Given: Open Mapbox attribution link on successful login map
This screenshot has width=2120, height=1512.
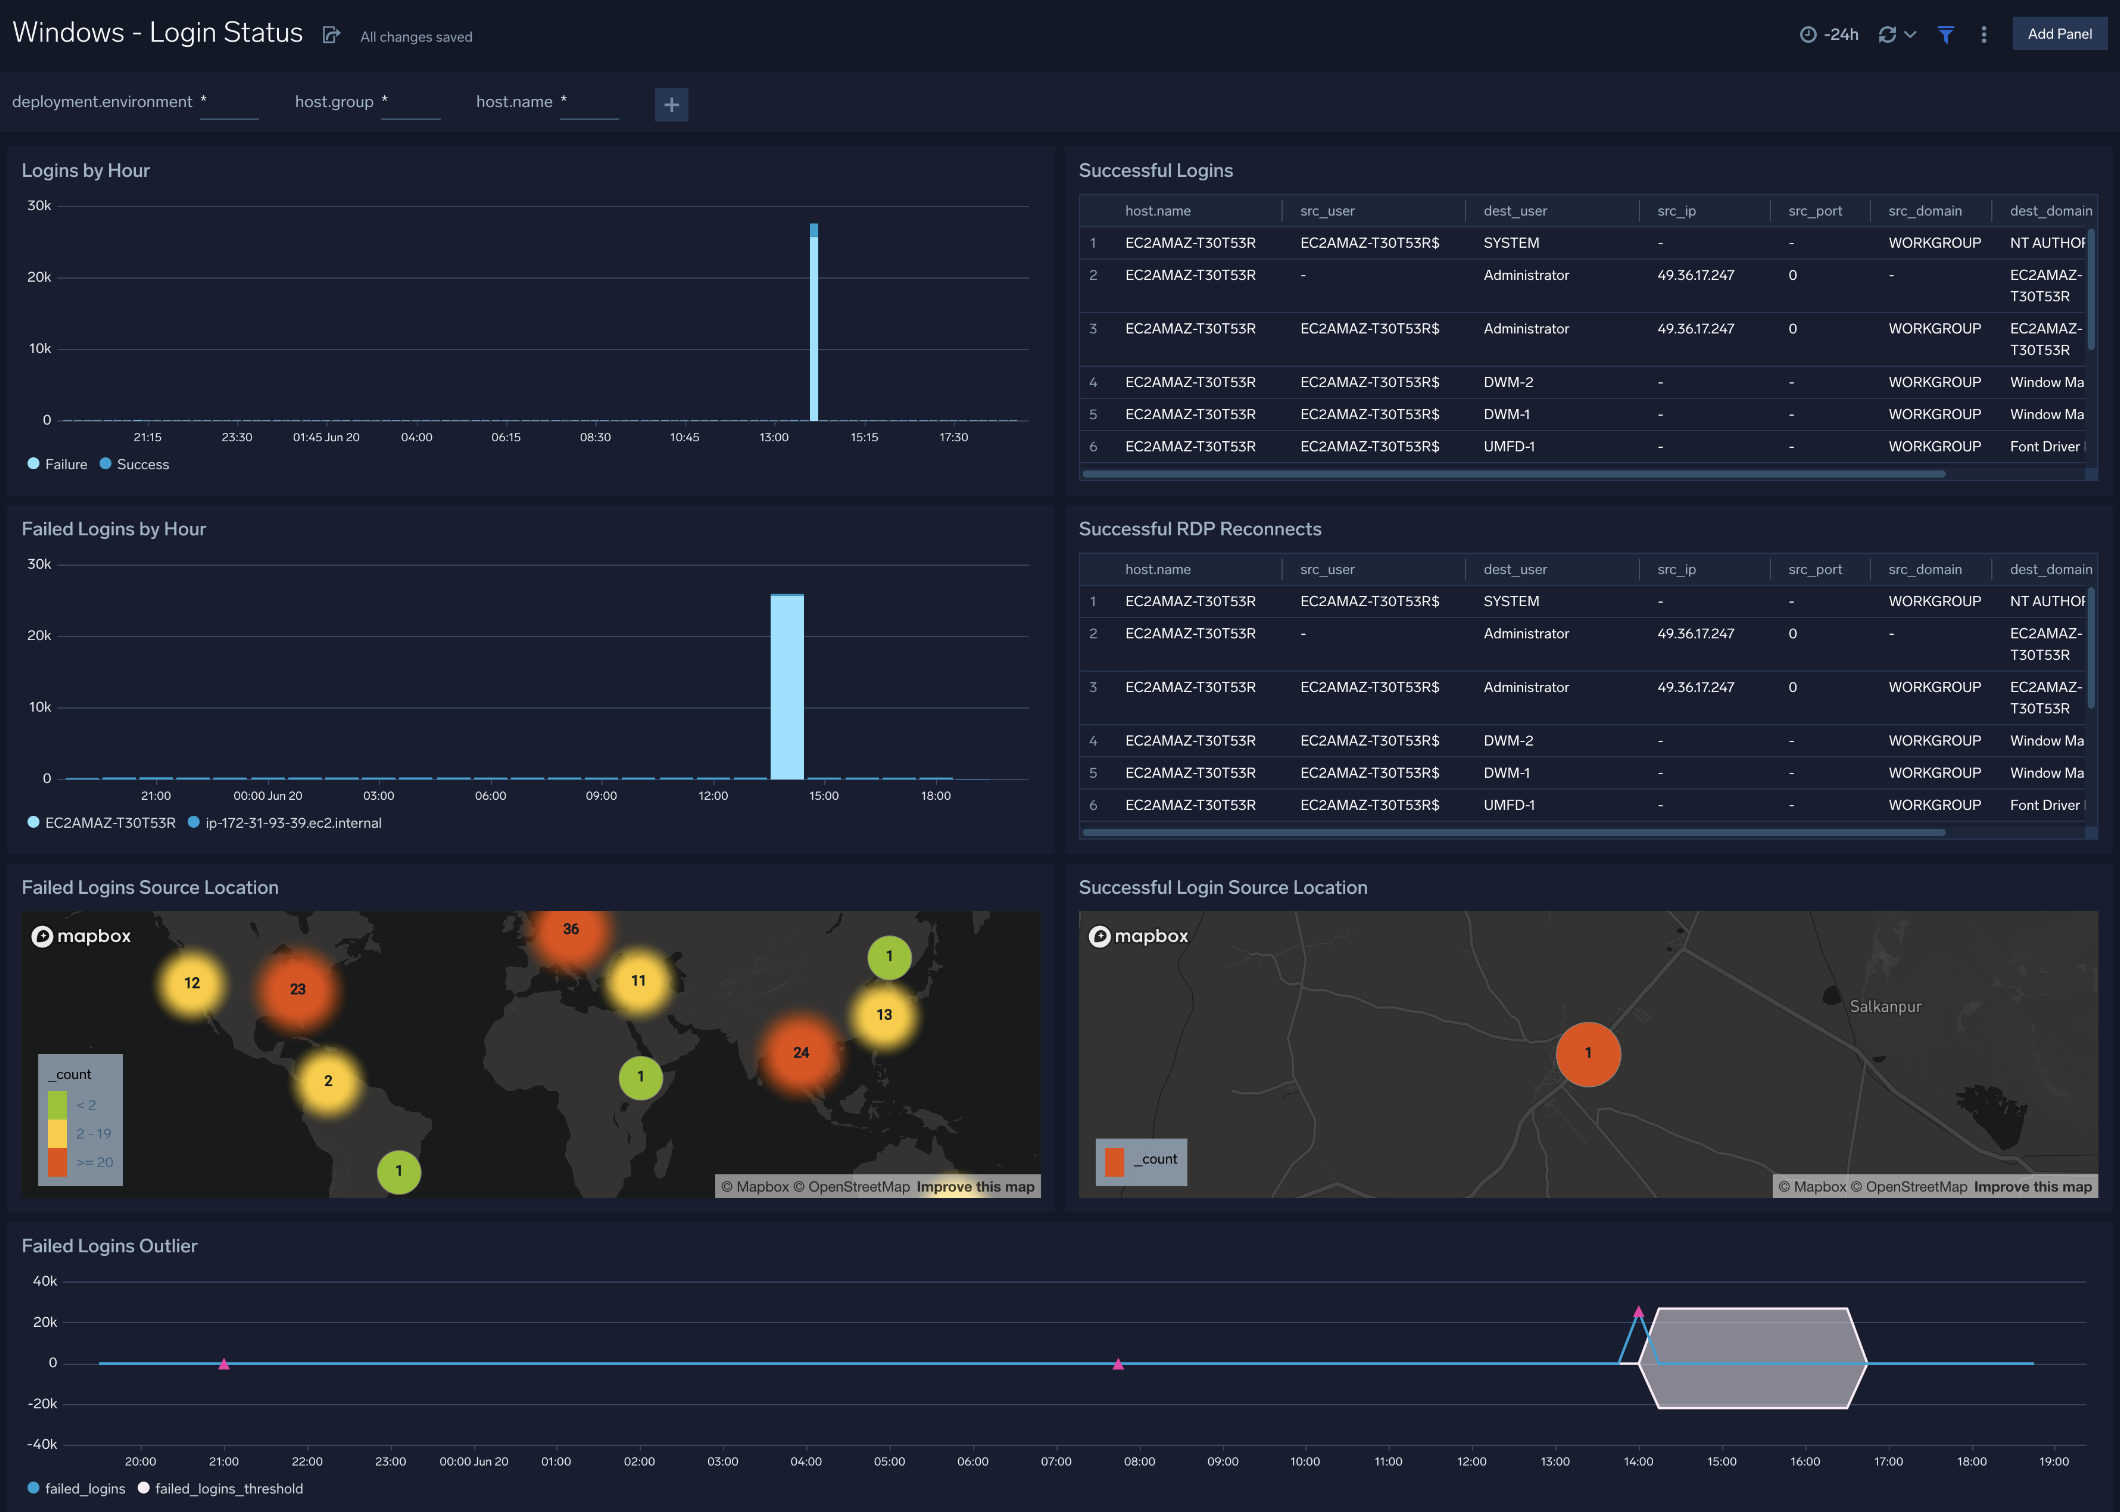Looking at the screenshot, I should click(x=1812, y=1187).
